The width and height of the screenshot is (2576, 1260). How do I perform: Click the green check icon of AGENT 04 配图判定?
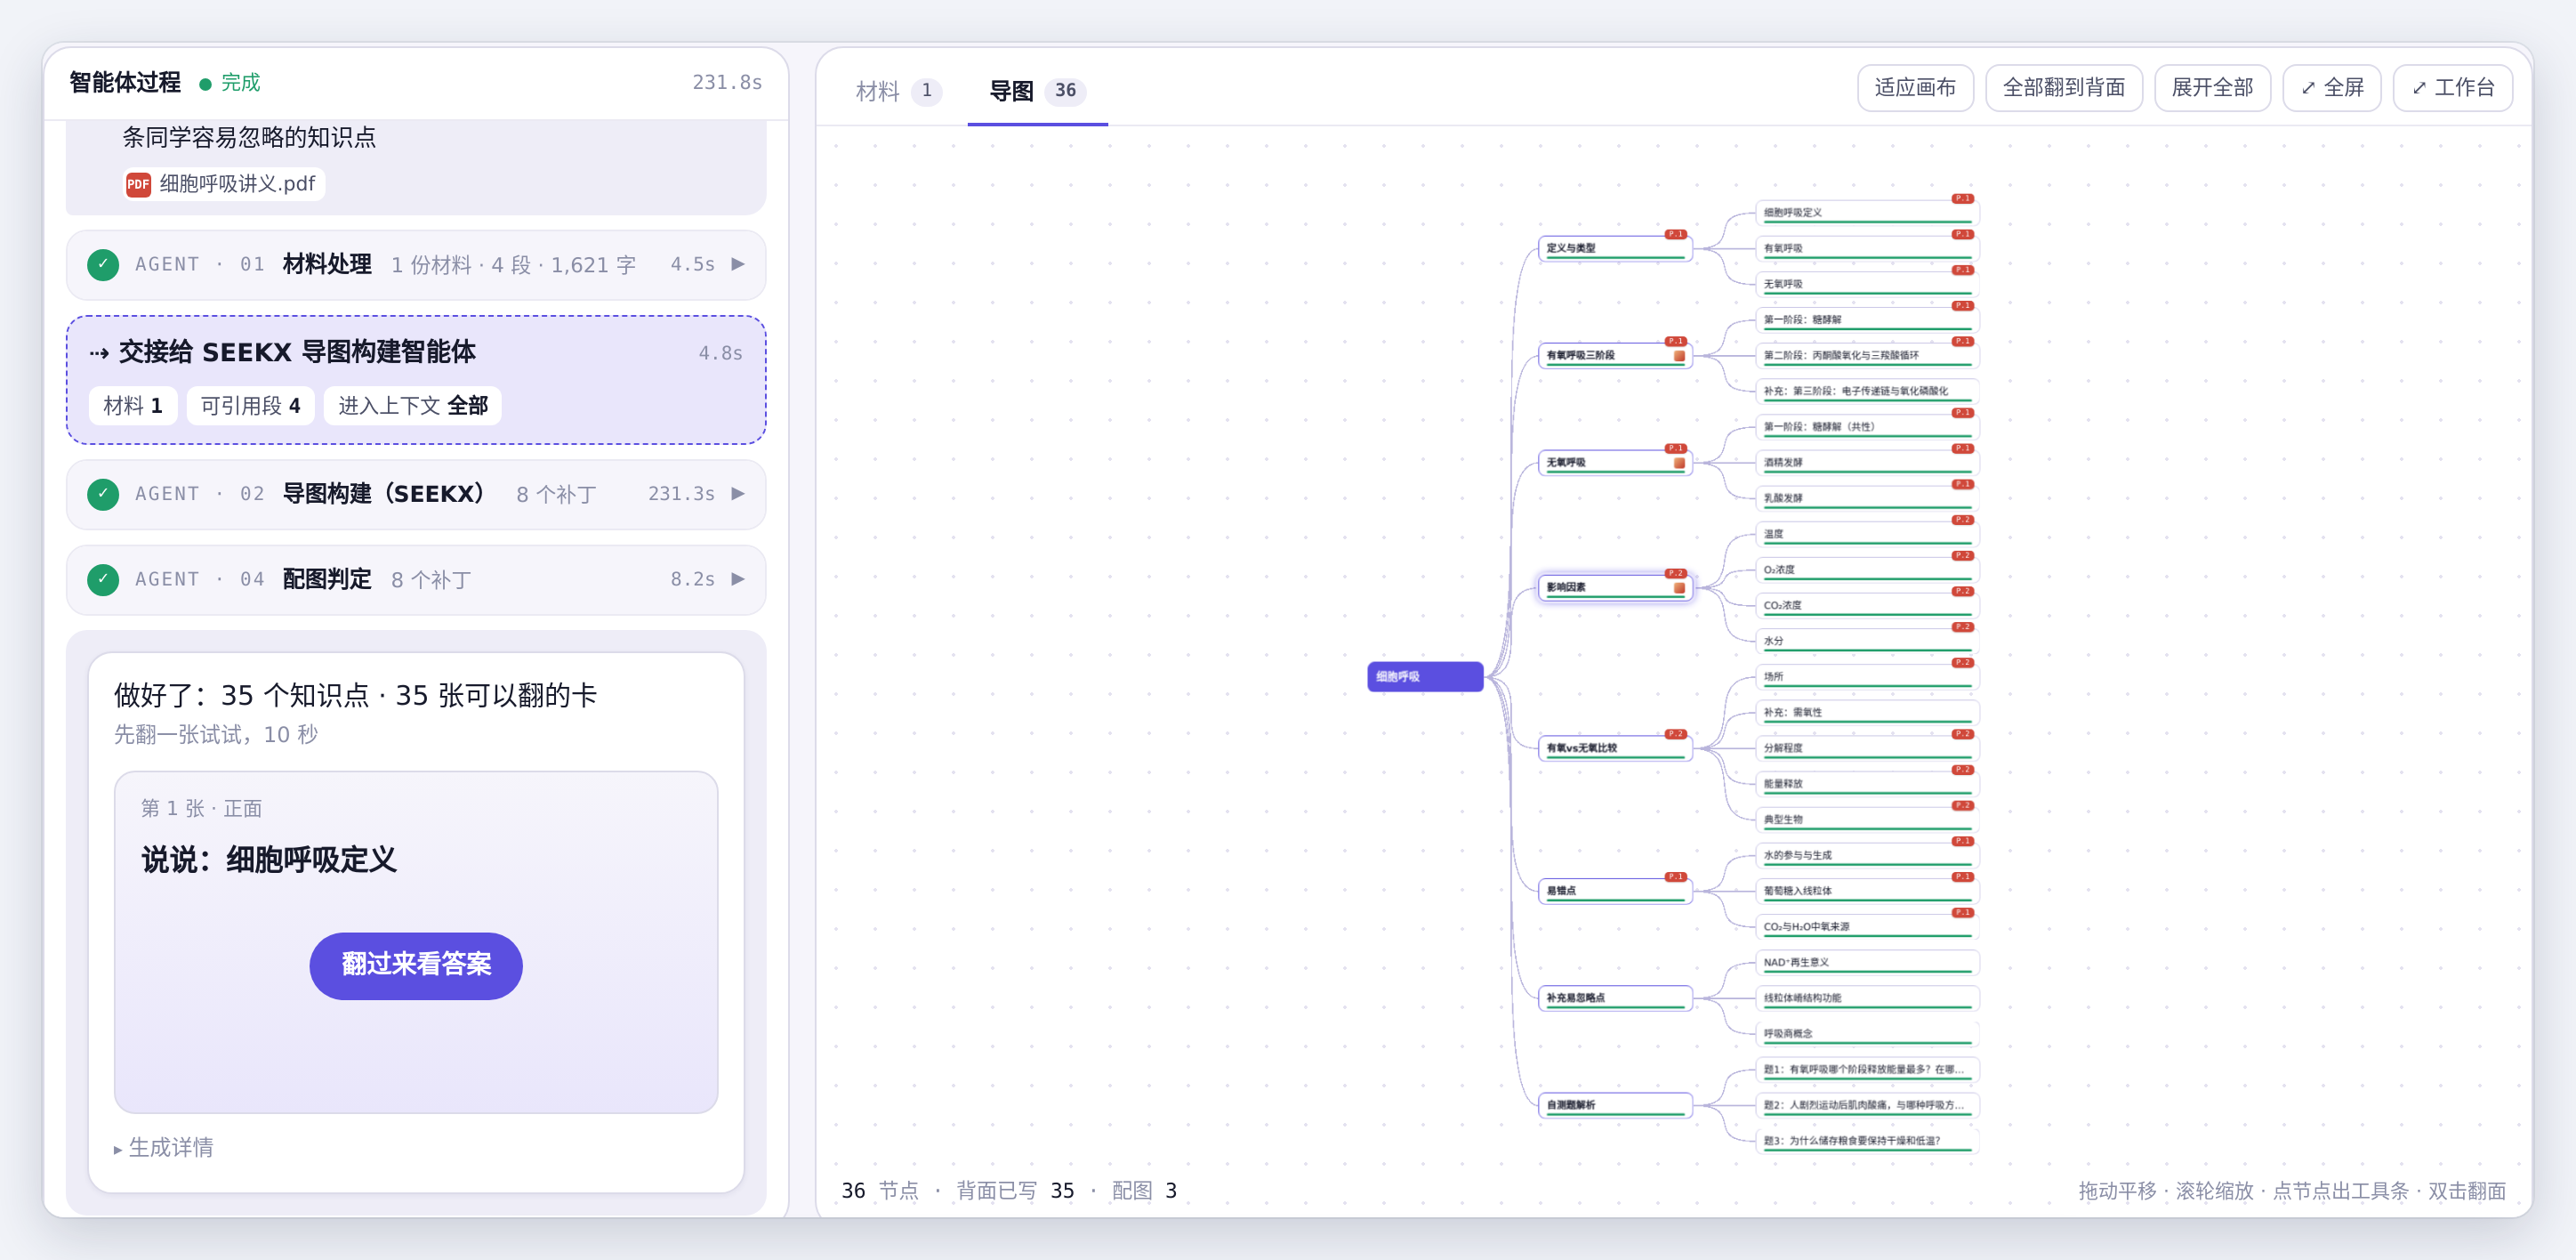pyautogui.click(x=103, y=580)
